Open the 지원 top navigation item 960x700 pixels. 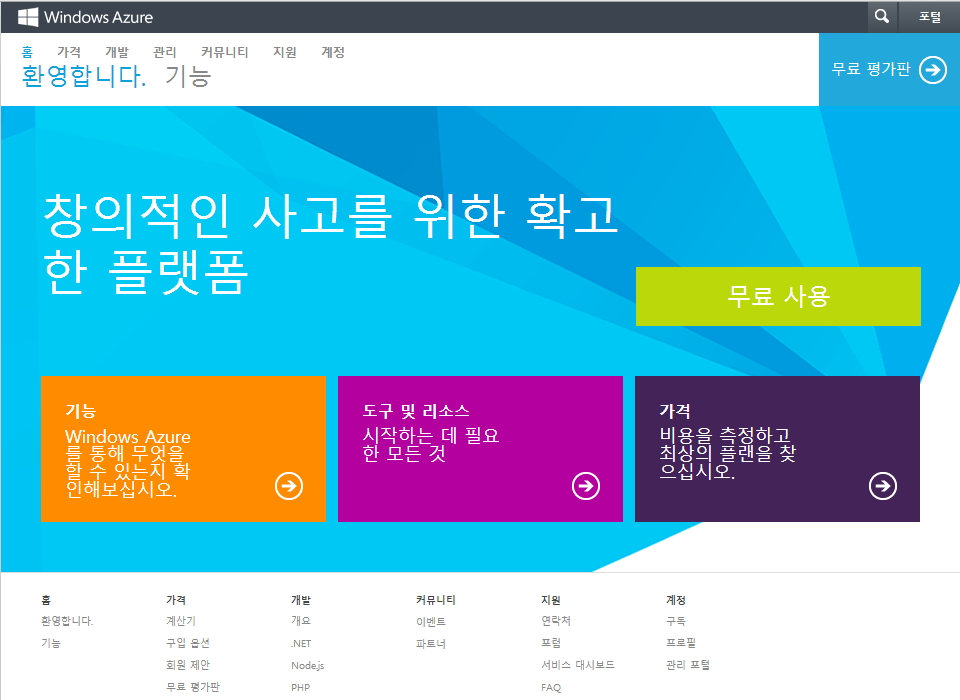tap(285, 52)
